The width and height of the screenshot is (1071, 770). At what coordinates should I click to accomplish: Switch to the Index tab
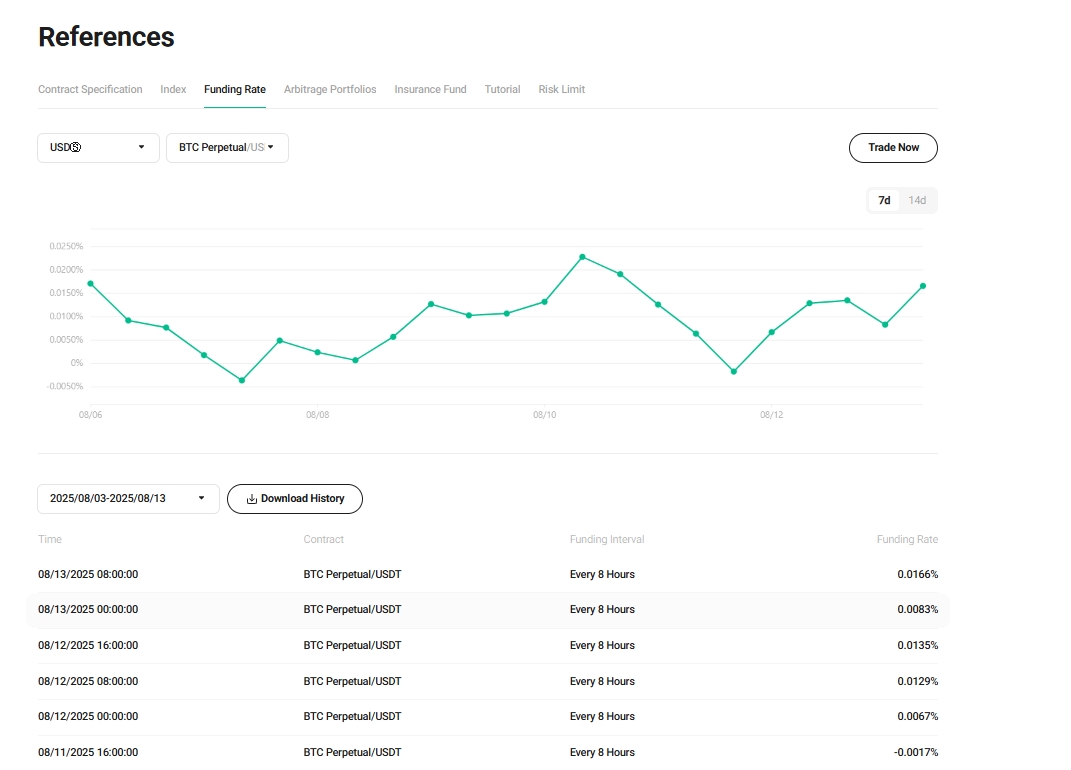173,90
